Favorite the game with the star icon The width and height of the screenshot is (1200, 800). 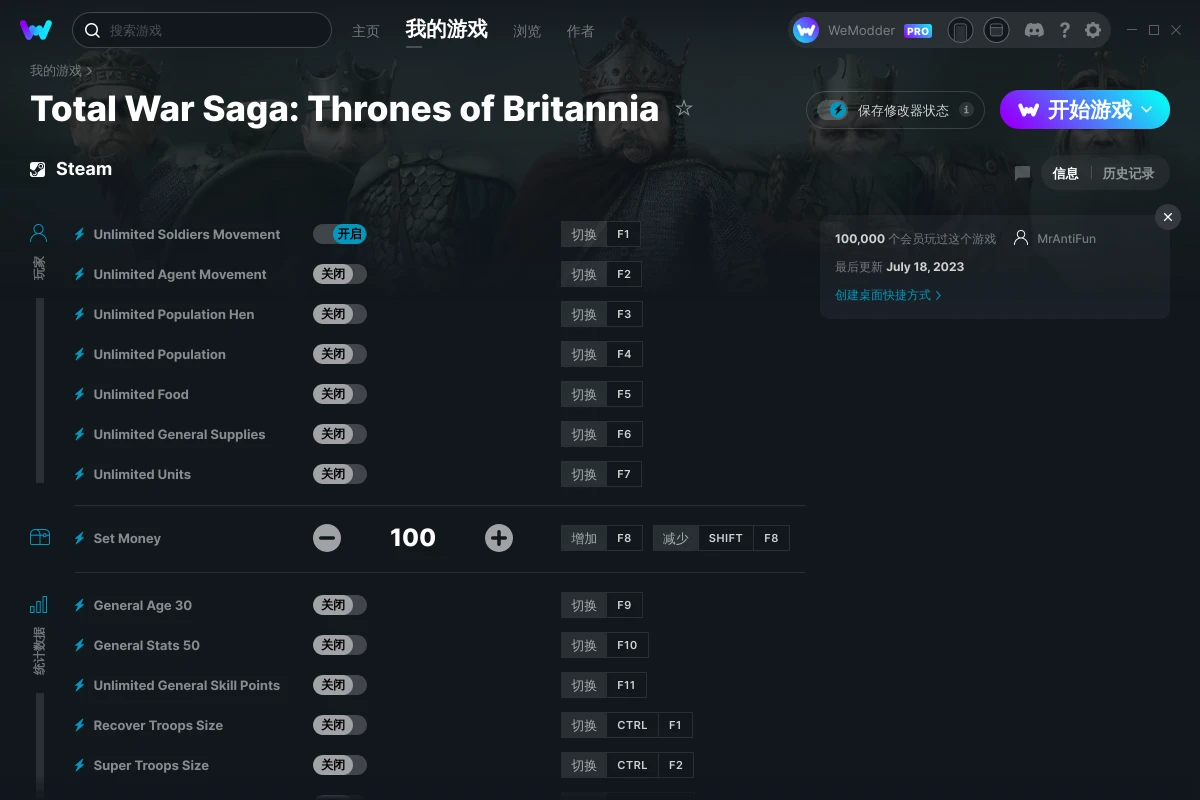(684, 108)
